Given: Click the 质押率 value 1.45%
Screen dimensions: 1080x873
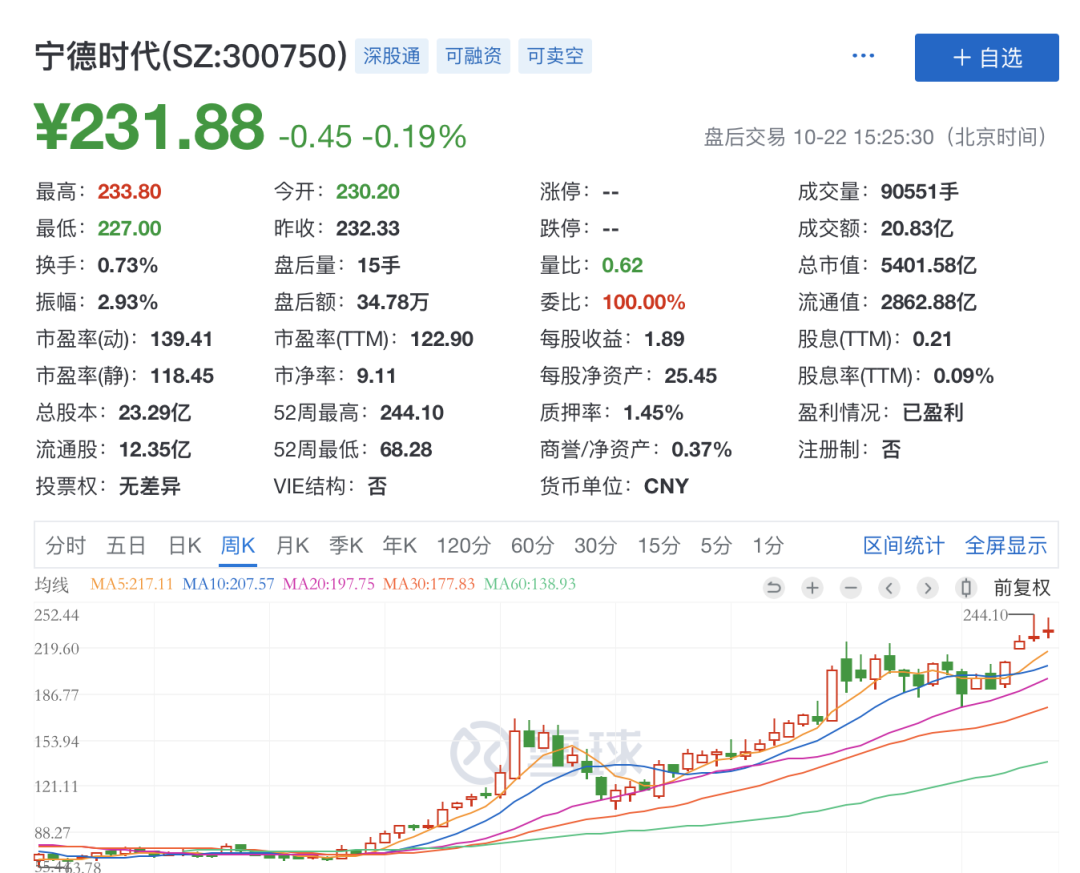Looking at the screenshot, I should coord(654,413).
